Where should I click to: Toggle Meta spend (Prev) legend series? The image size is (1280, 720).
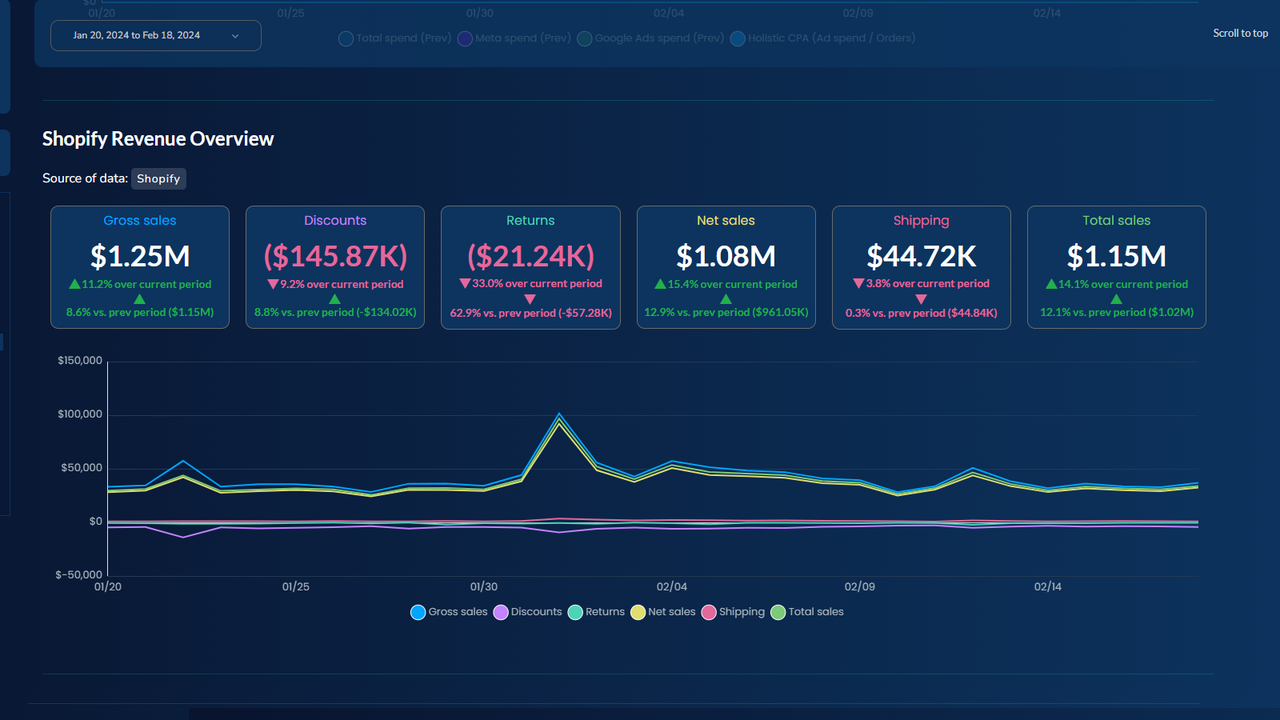[514, 38]
